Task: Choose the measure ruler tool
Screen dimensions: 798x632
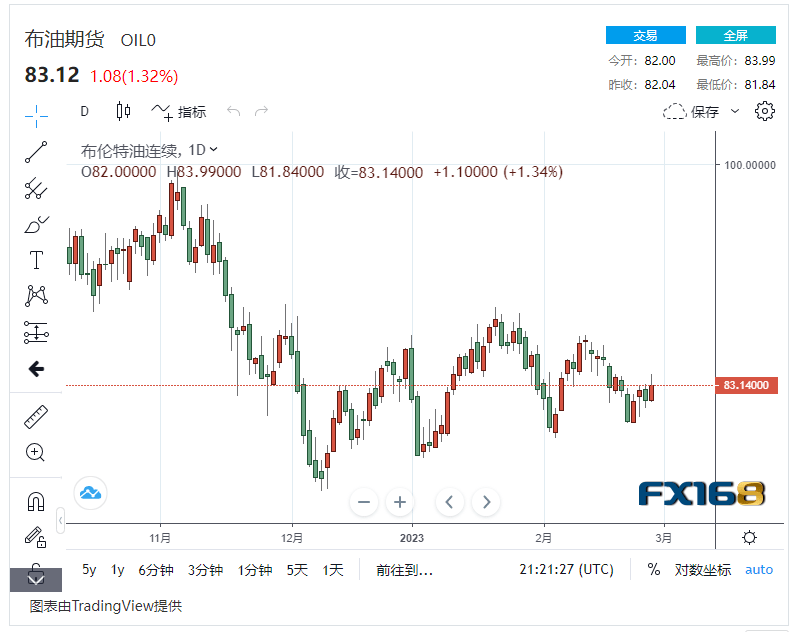Action: 36,416
